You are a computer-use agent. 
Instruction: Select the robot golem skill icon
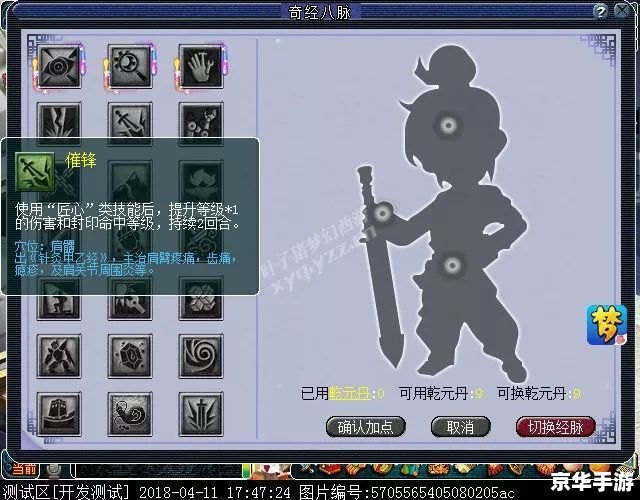click(59, 356)
